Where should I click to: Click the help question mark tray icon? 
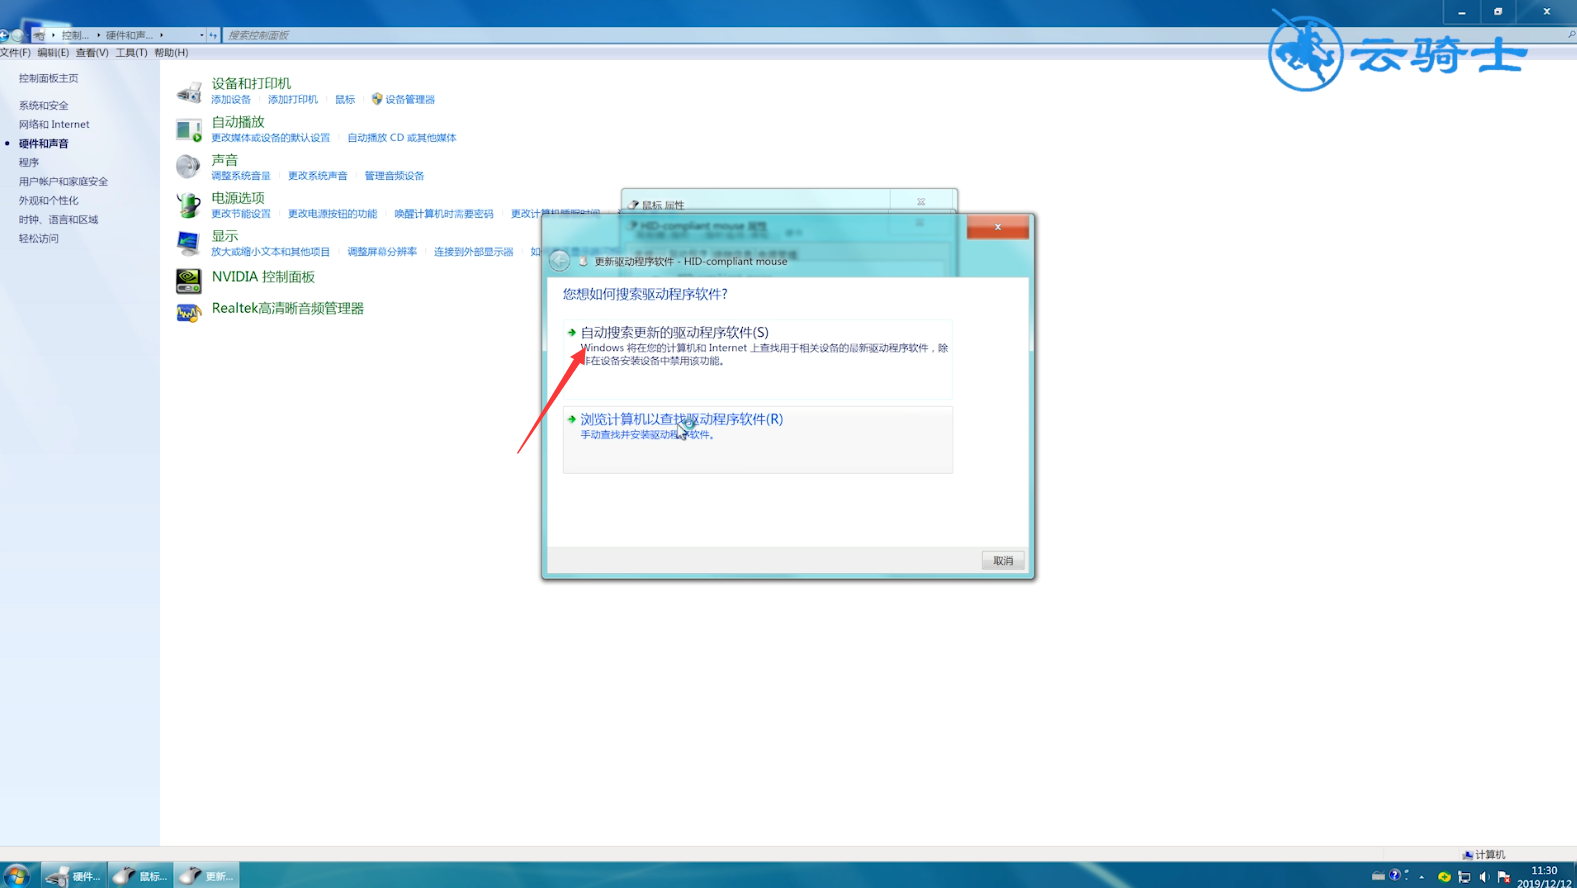[x=1395, y=875]
